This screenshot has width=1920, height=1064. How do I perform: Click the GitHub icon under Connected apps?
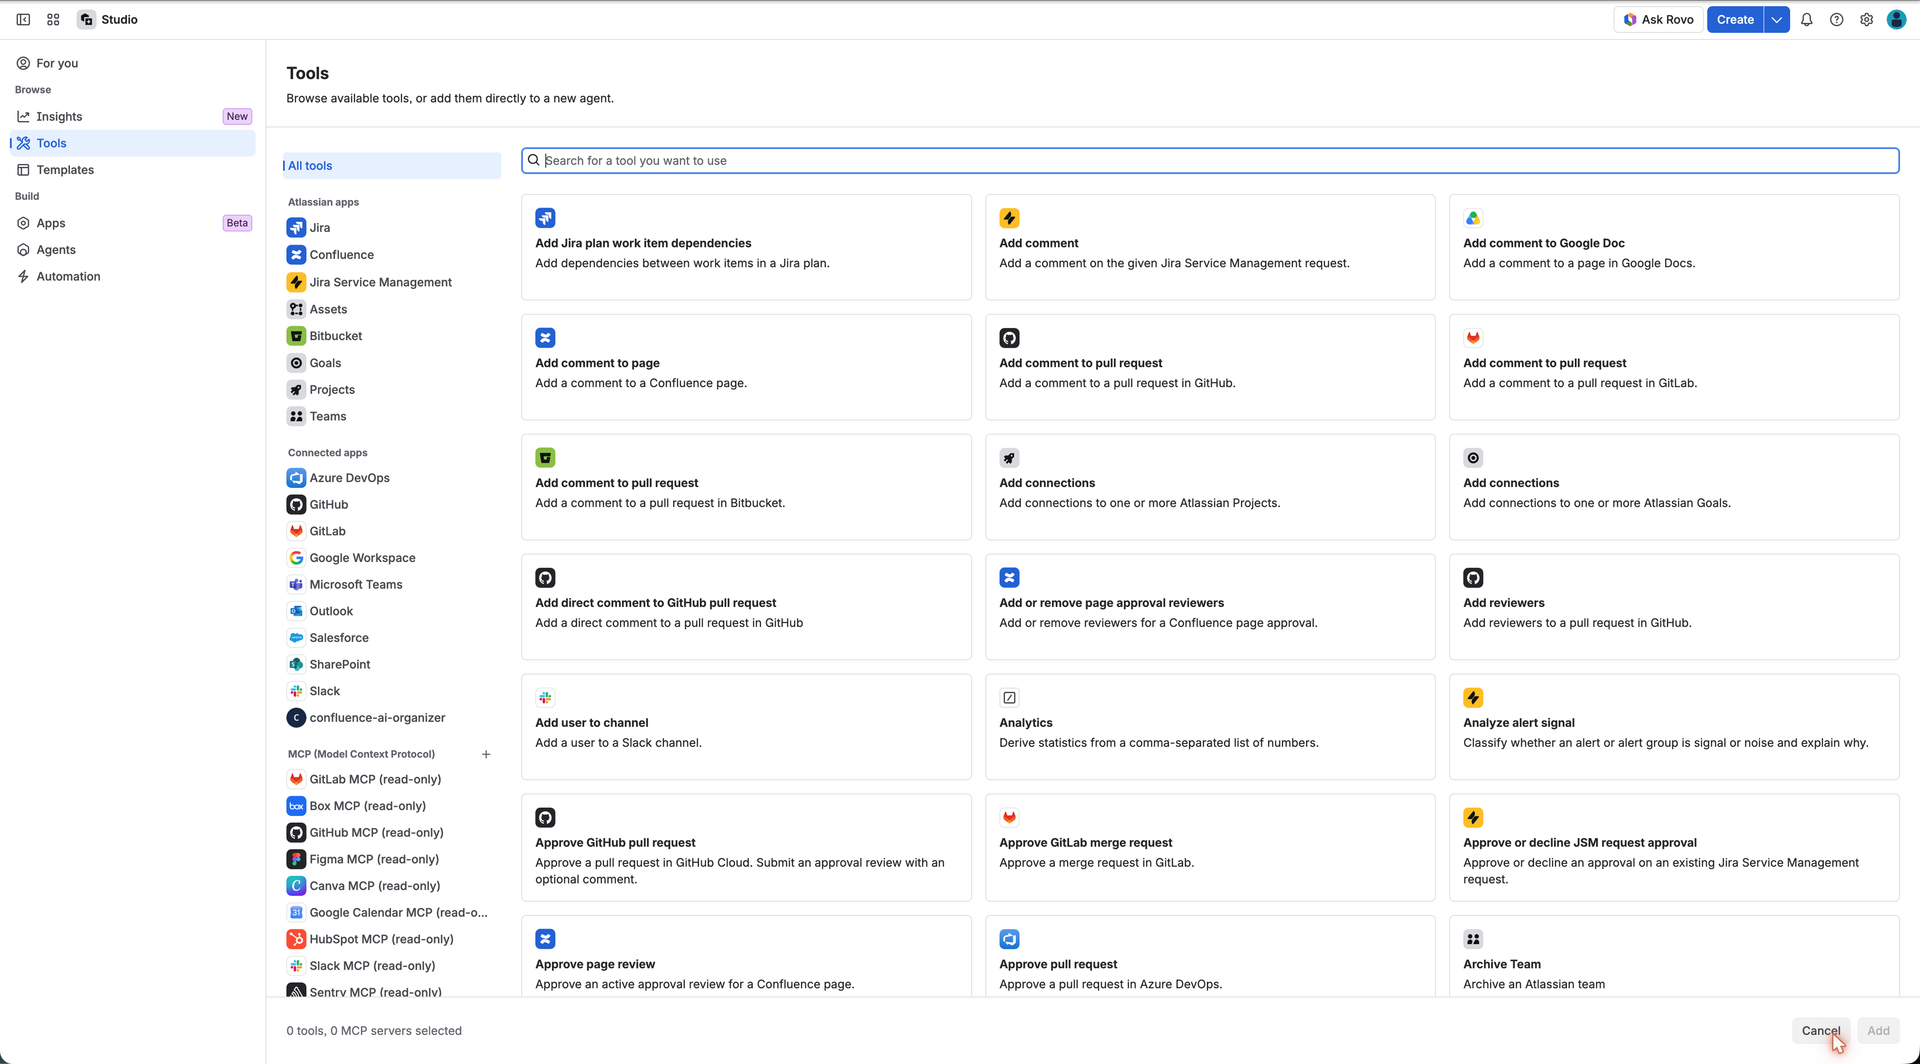tap(296, 505)
